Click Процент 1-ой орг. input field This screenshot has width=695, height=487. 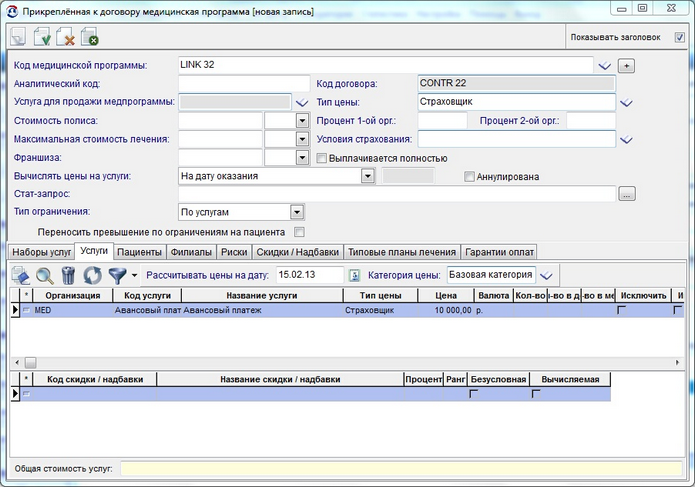pos(442,121)
